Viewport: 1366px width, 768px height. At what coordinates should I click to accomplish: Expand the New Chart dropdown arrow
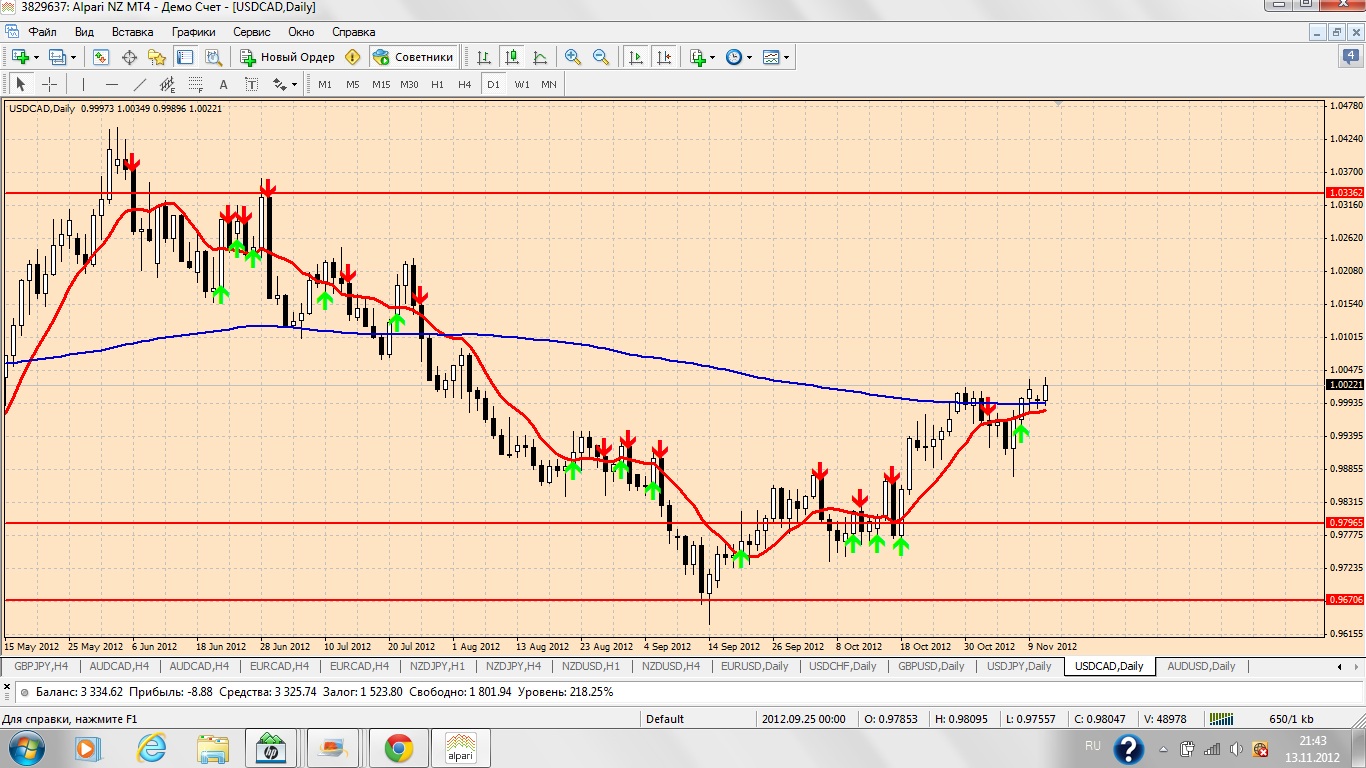coord(35,57)
